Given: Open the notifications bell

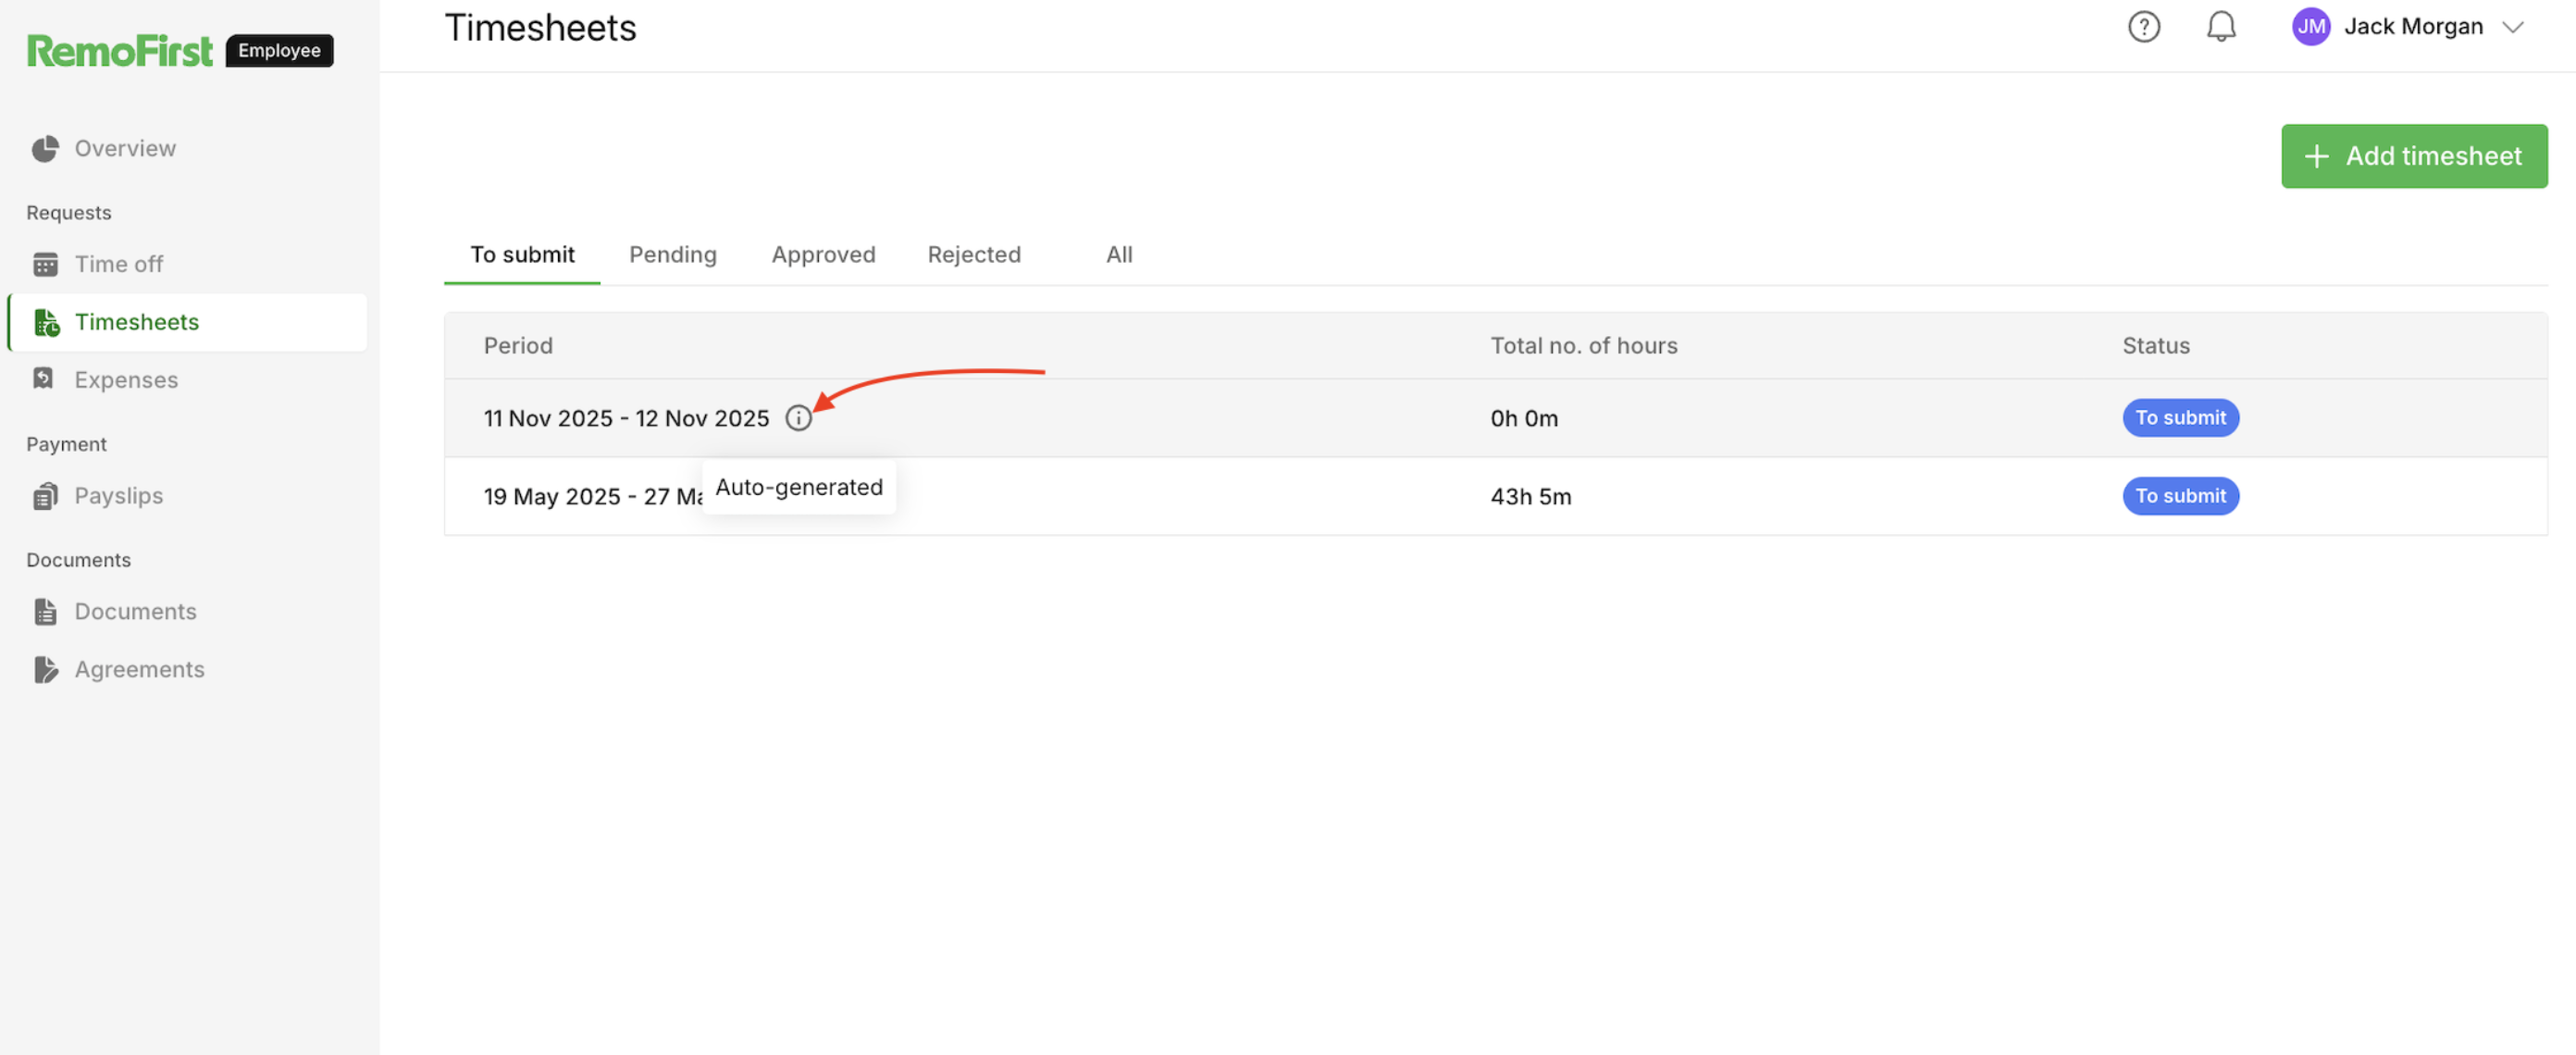Looking at the screenshot, I should coord(2220,27).
